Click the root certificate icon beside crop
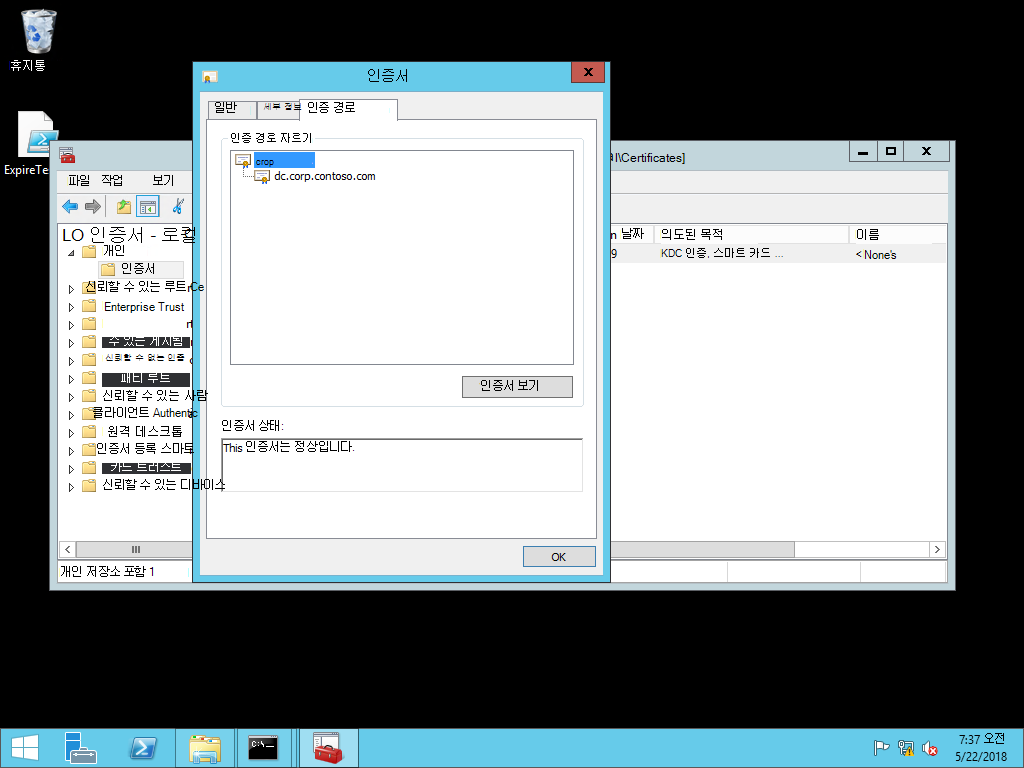The height and width of the screenshot is (768, 1024). (x=243, y=160)
